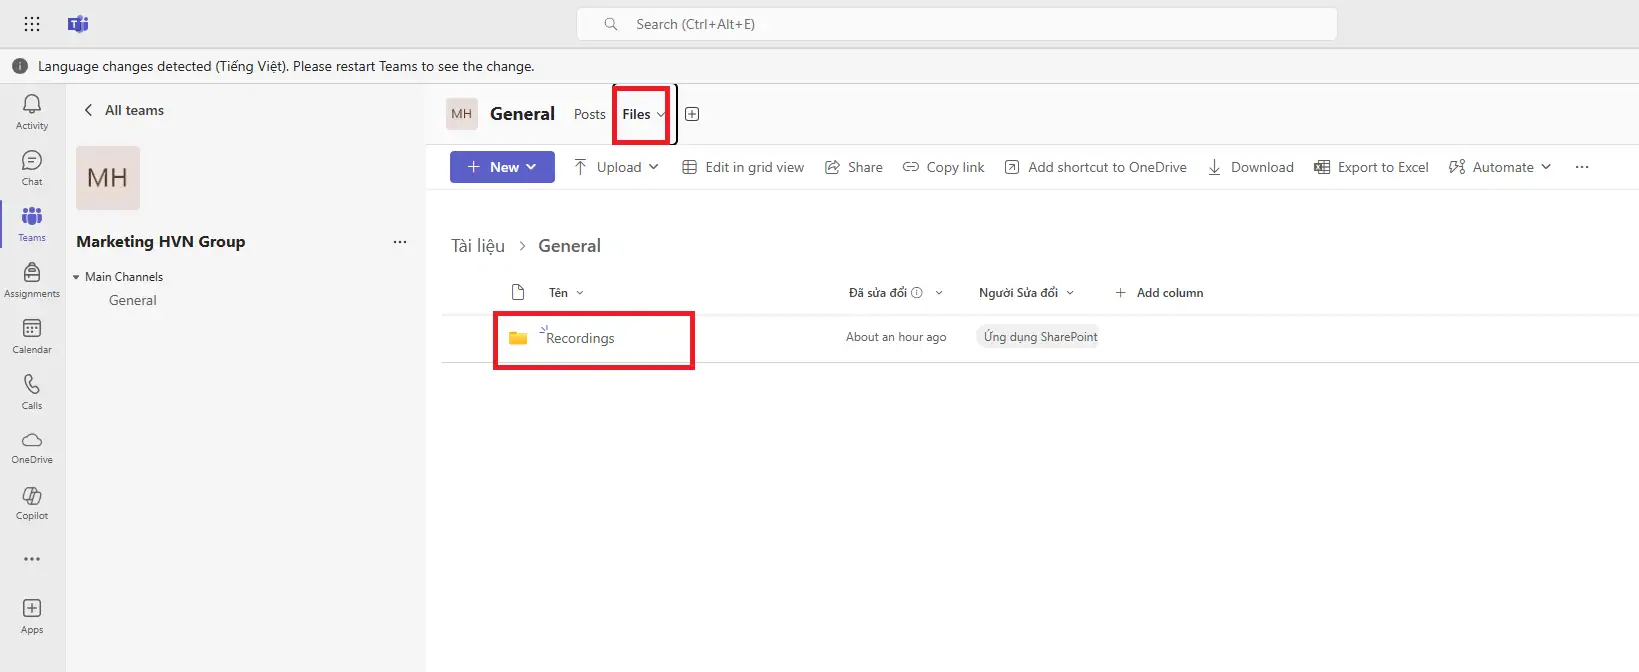This screenshot has height=672, width=1639.
Task: Collapse the Main Channels section
Action: coord(76,277)
